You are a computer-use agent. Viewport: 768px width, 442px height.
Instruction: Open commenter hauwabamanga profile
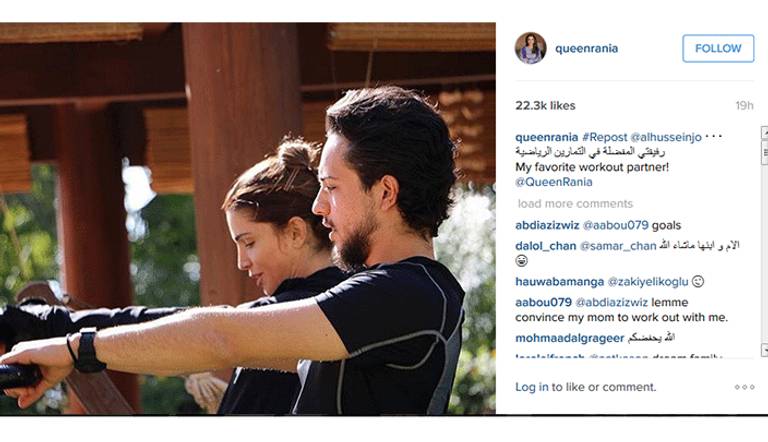559,282
